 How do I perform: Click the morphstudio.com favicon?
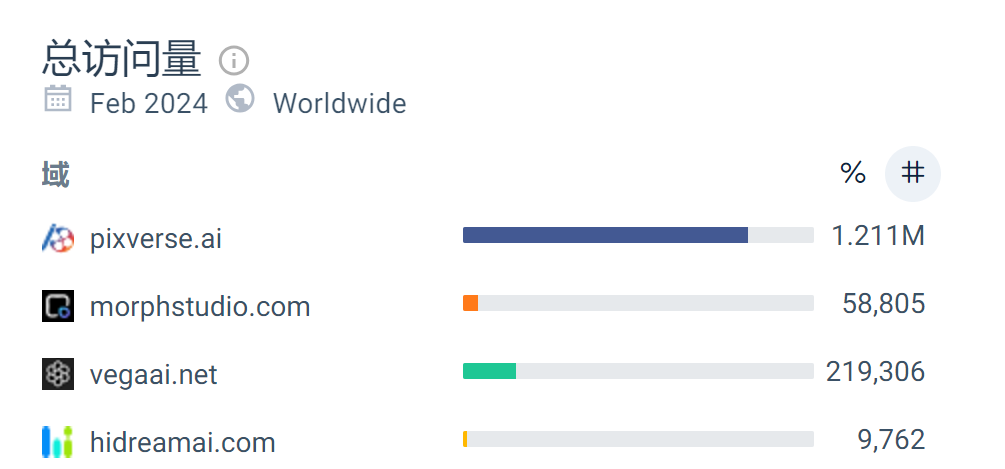pyautogui.click(x=58, y=306)
